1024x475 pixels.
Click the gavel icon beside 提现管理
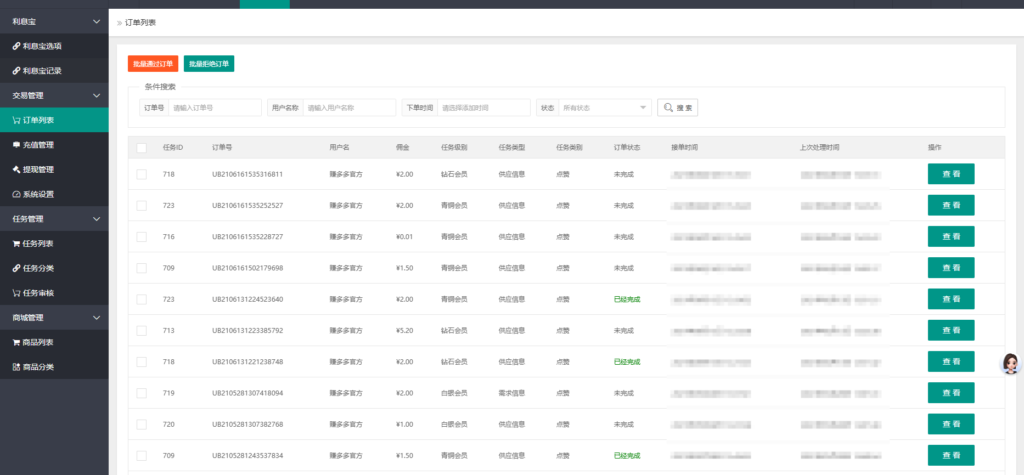click(16, 169)
